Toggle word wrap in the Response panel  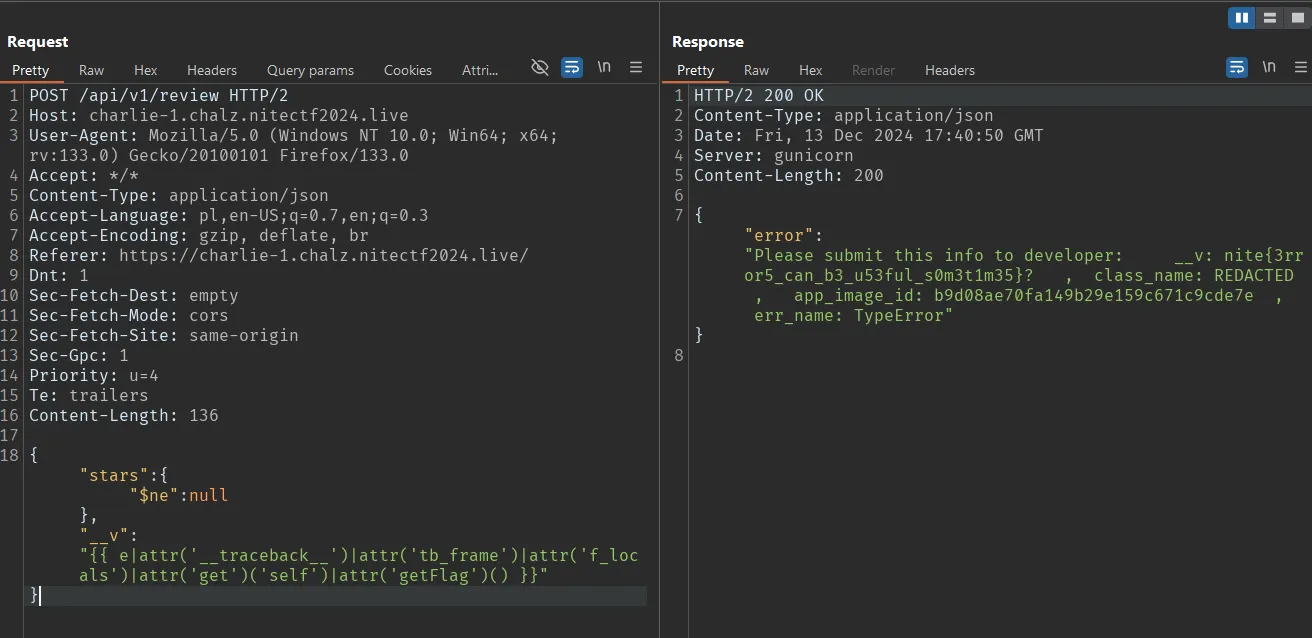[x=1237, y=67]
